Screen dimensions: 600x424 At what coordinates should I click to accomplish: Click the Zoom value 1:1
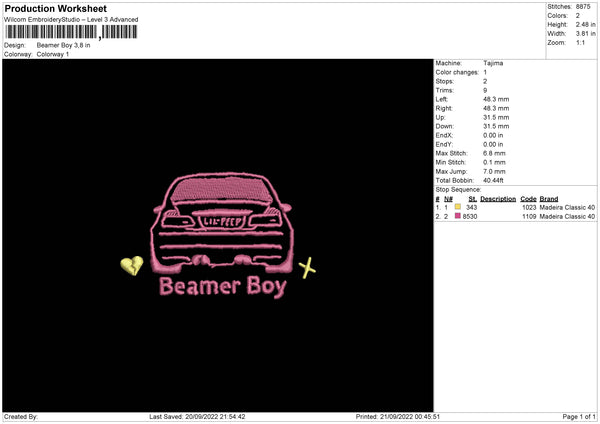583,43
